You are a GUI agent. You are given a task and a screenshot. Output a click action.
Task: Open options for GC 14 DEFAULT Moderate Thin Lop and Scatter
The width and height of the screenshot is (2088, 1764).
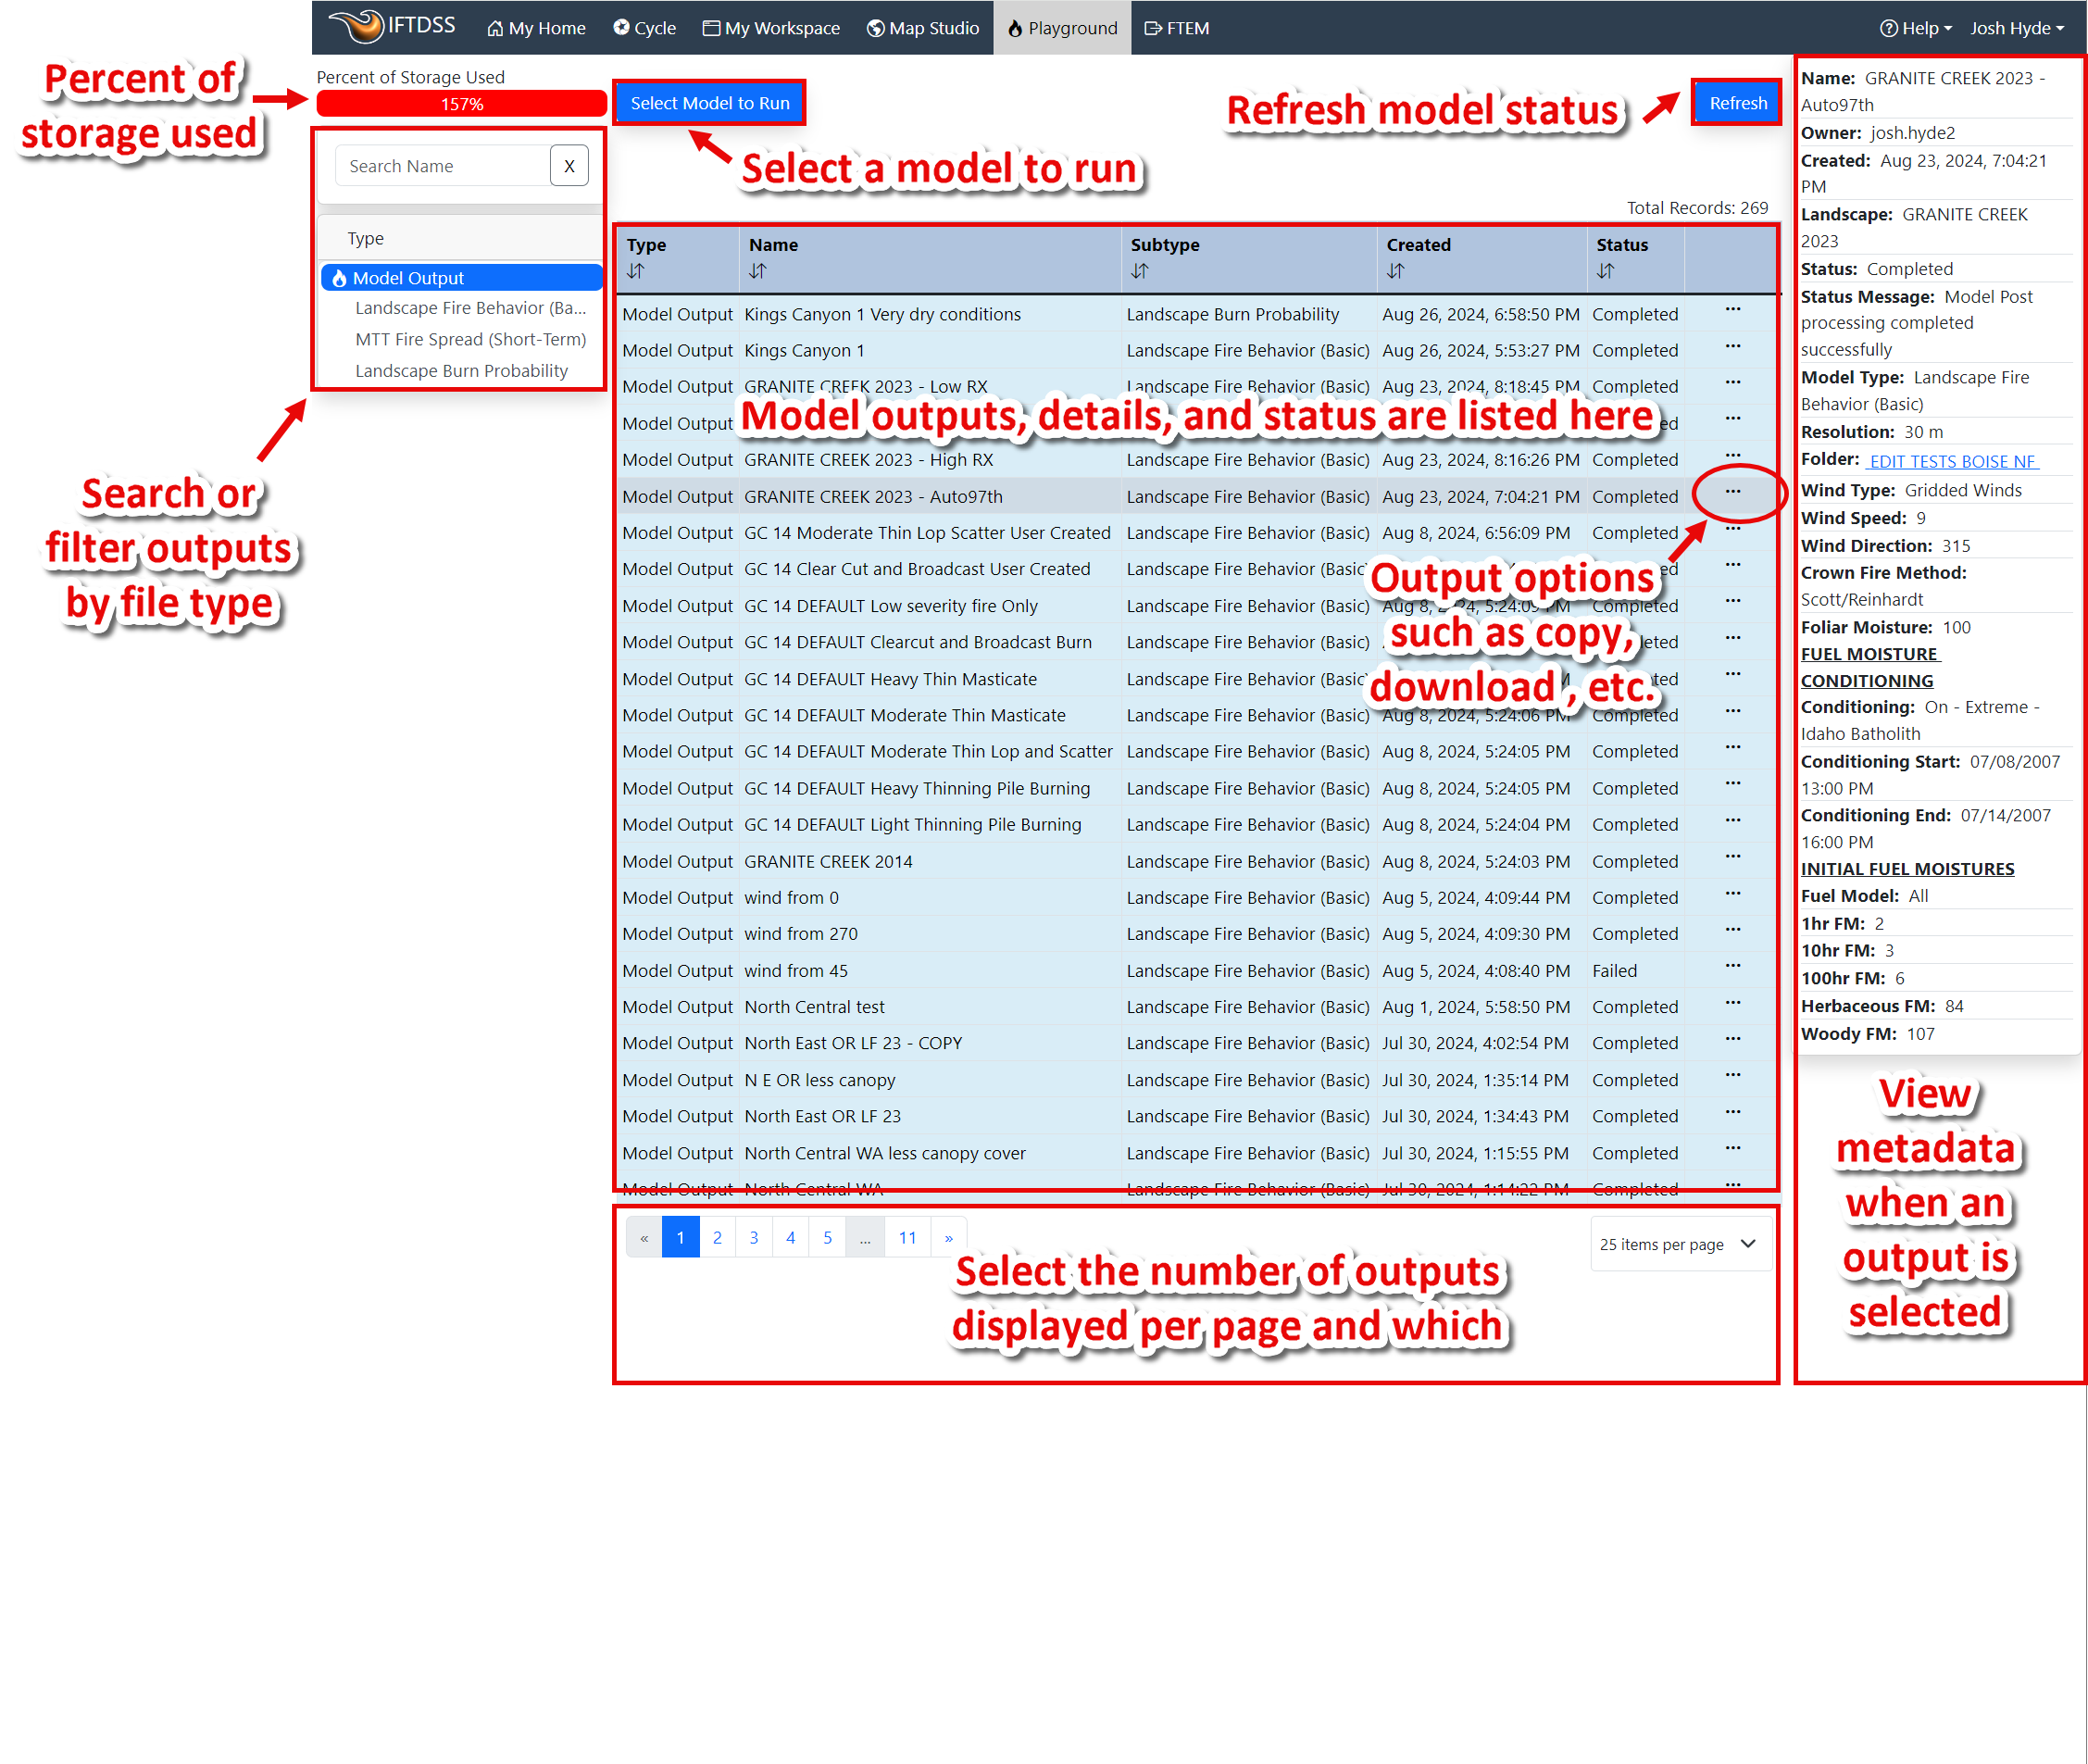pos(1732,748)
